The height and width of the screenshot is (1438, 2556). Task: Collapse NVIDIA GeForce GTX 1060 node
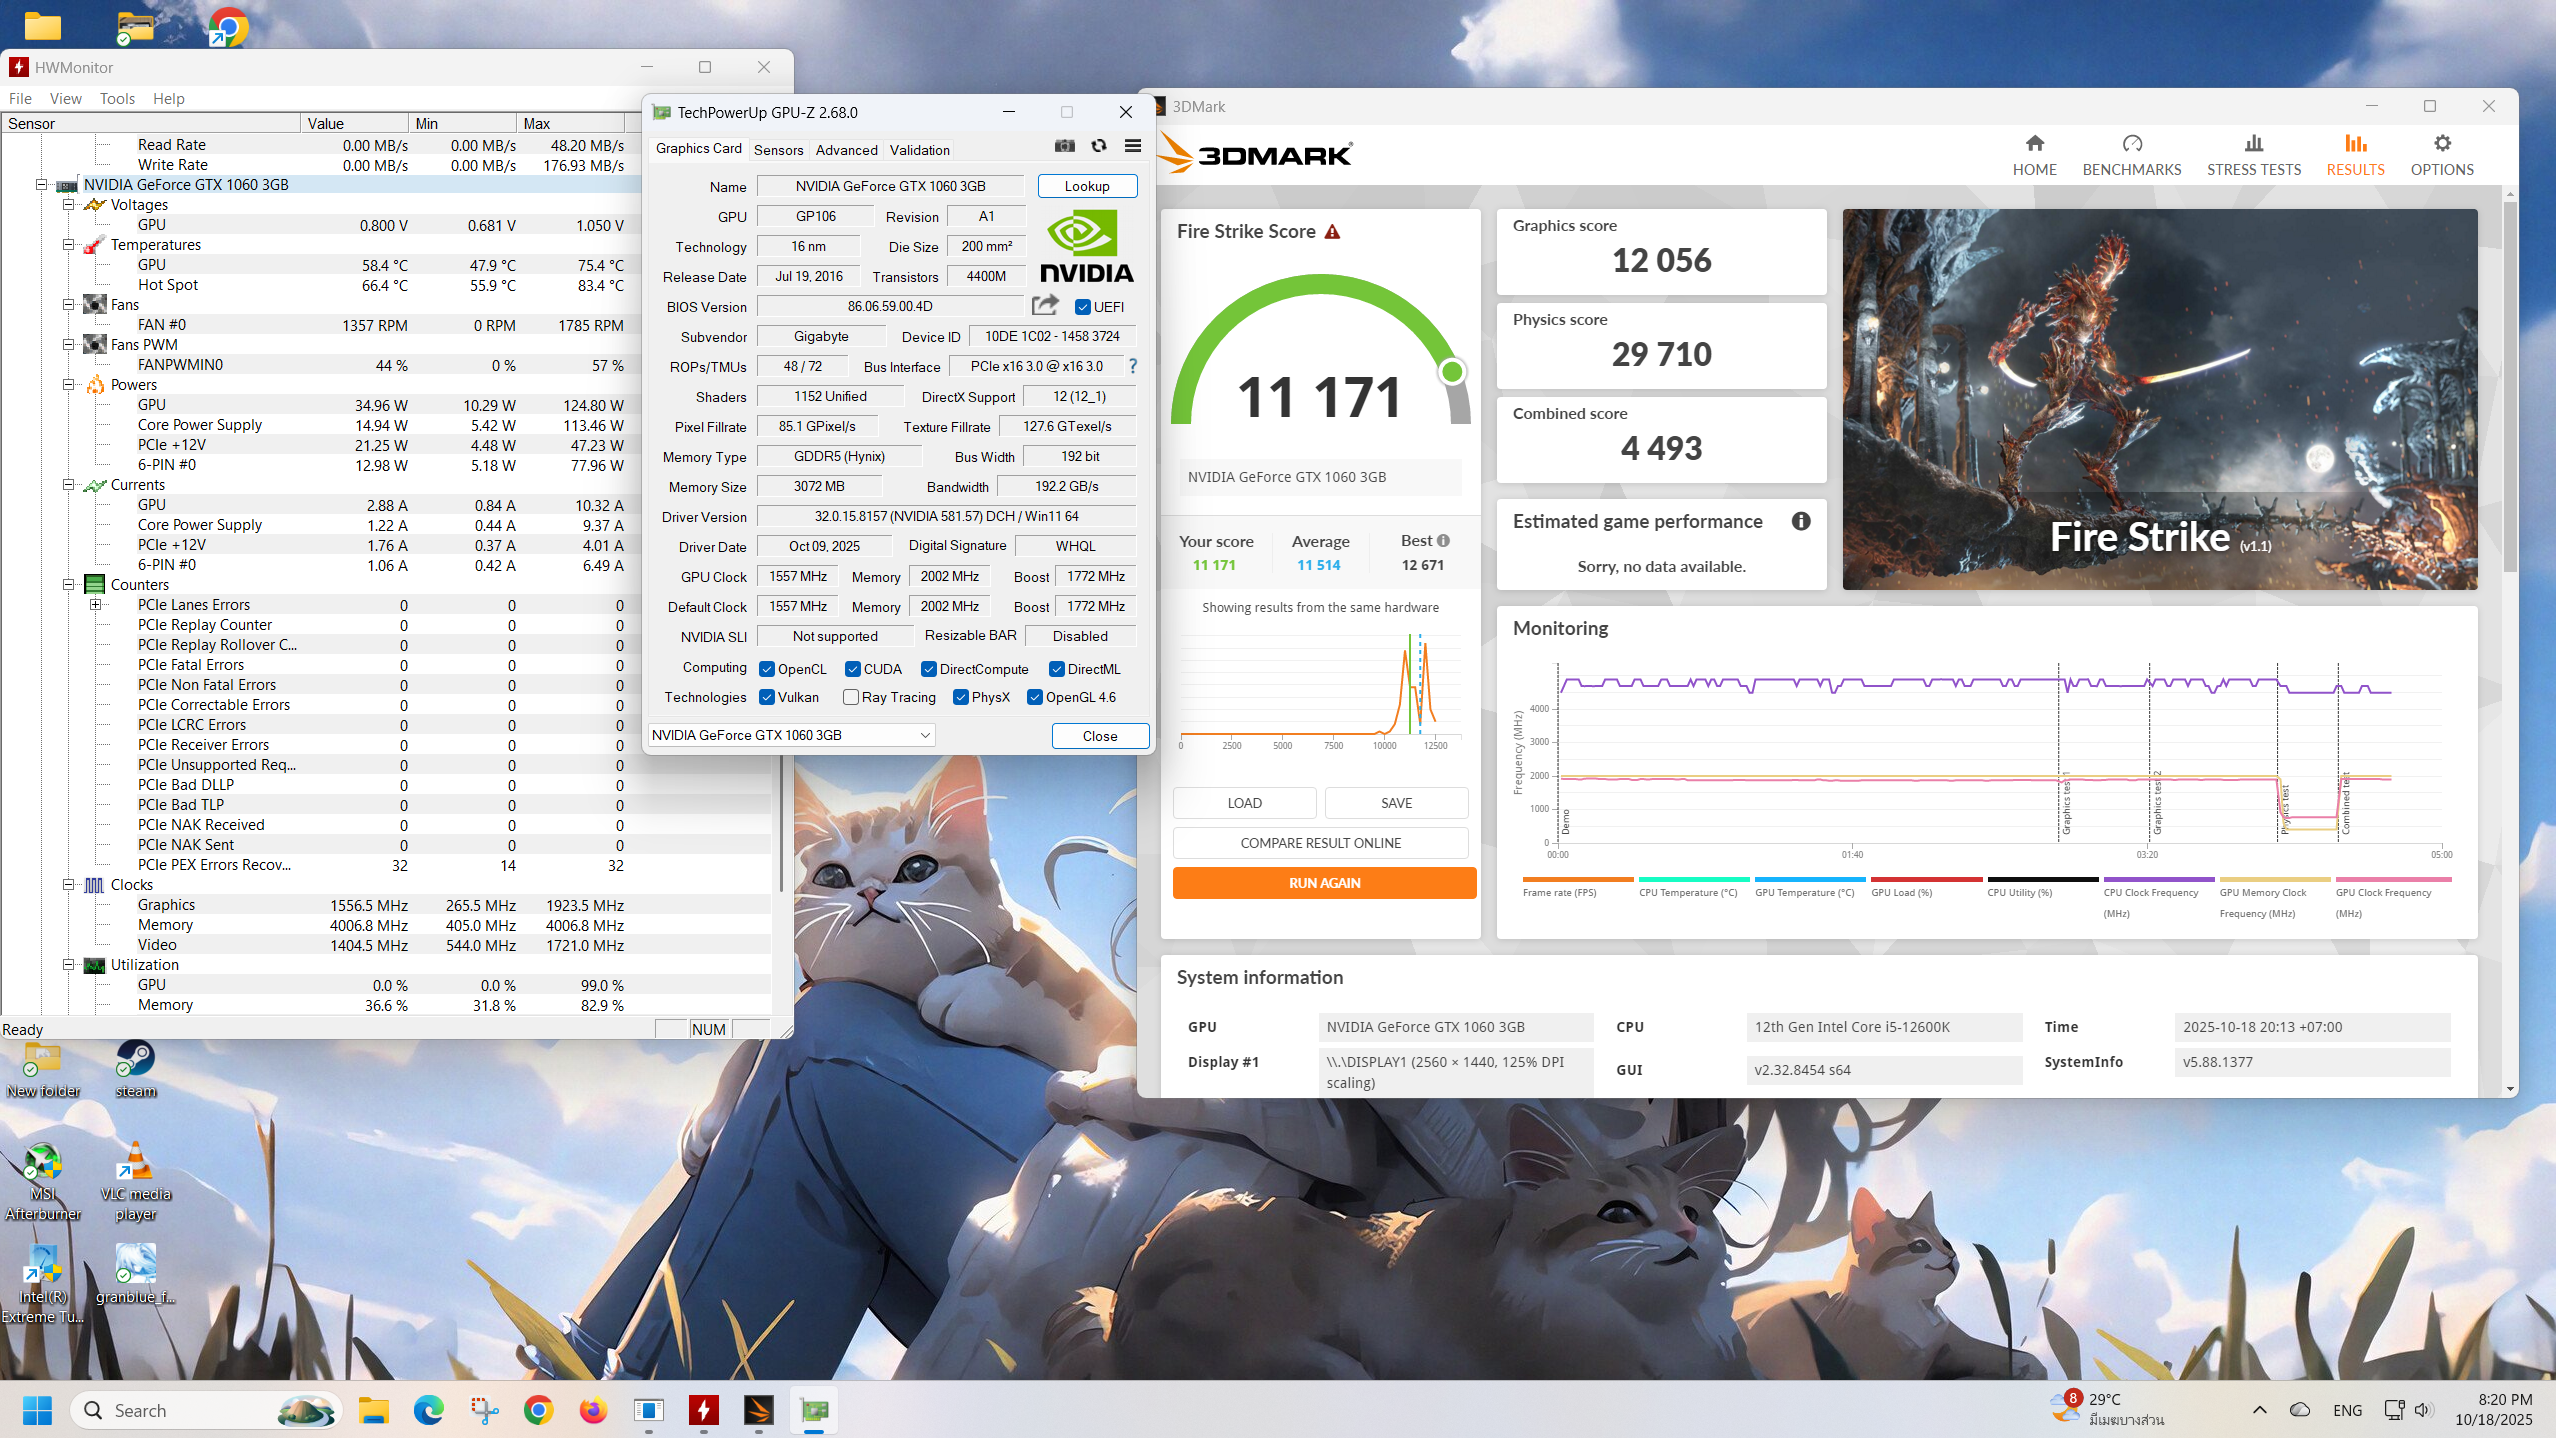[x=41, y=184]
